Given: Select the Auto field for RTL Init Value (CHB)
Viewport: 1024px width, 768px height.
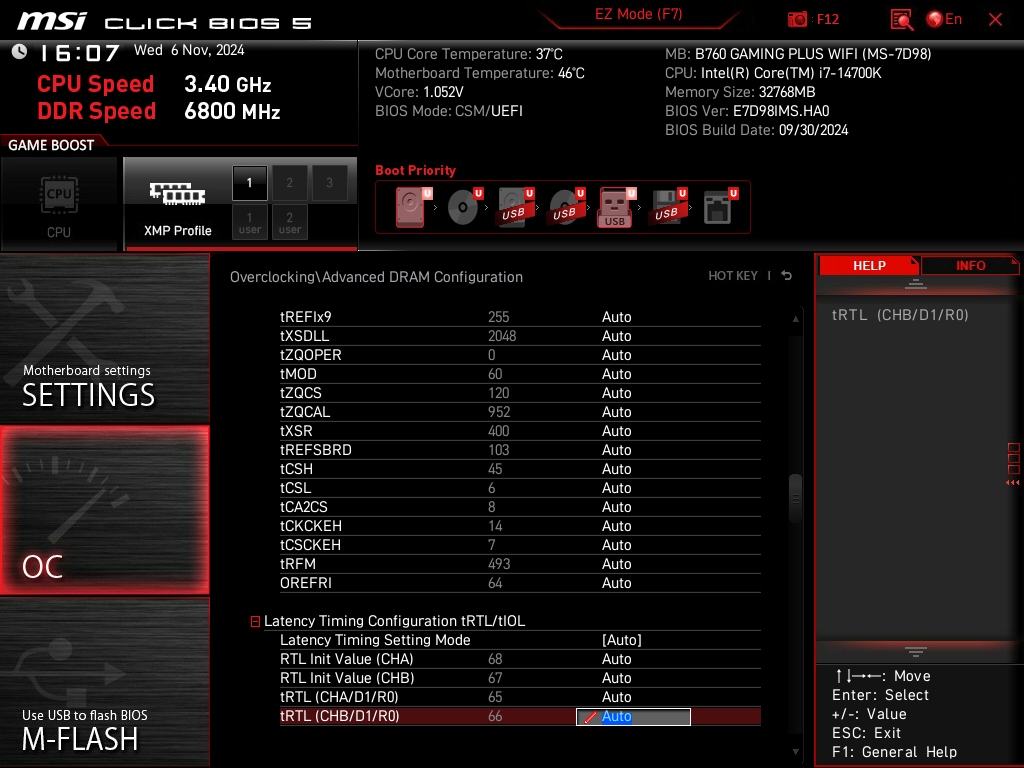Looking at the screenshot, I should [616, 678].
